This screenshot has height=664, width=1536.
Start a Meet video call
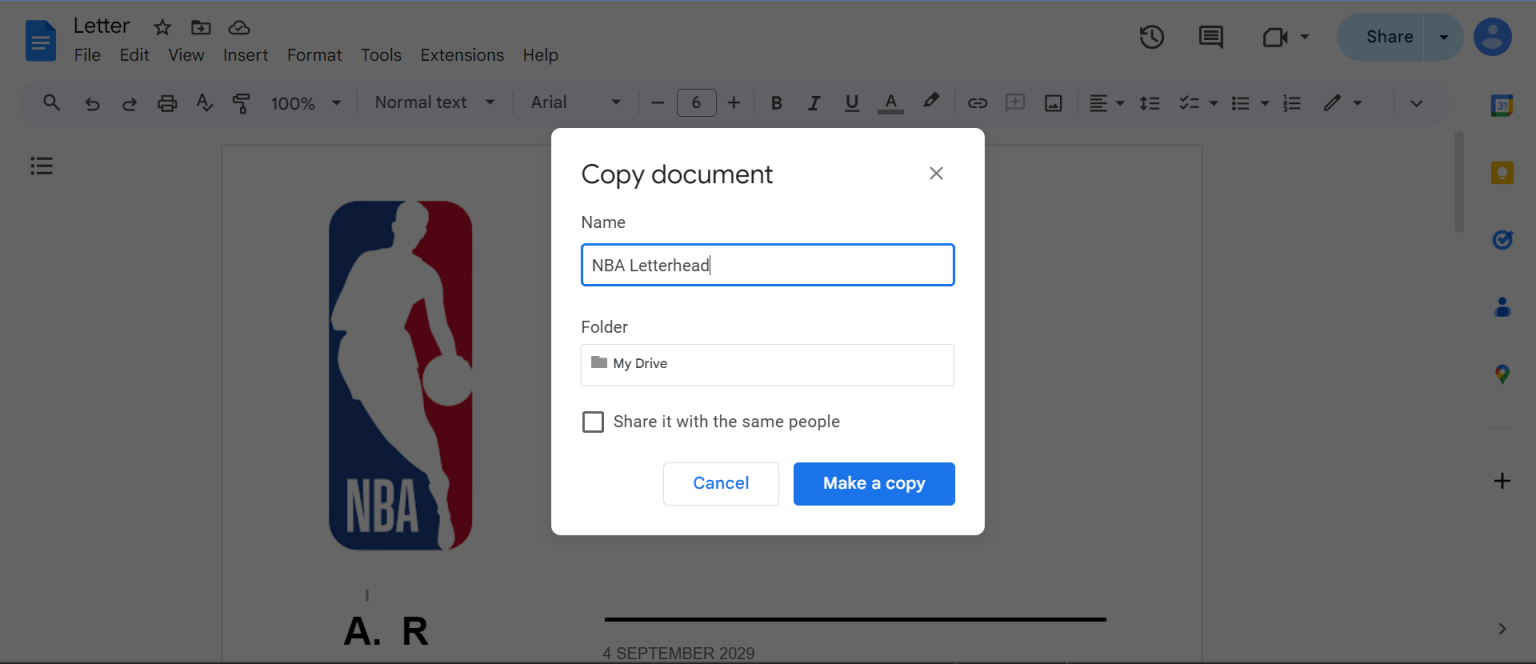tap(1274, 37)
